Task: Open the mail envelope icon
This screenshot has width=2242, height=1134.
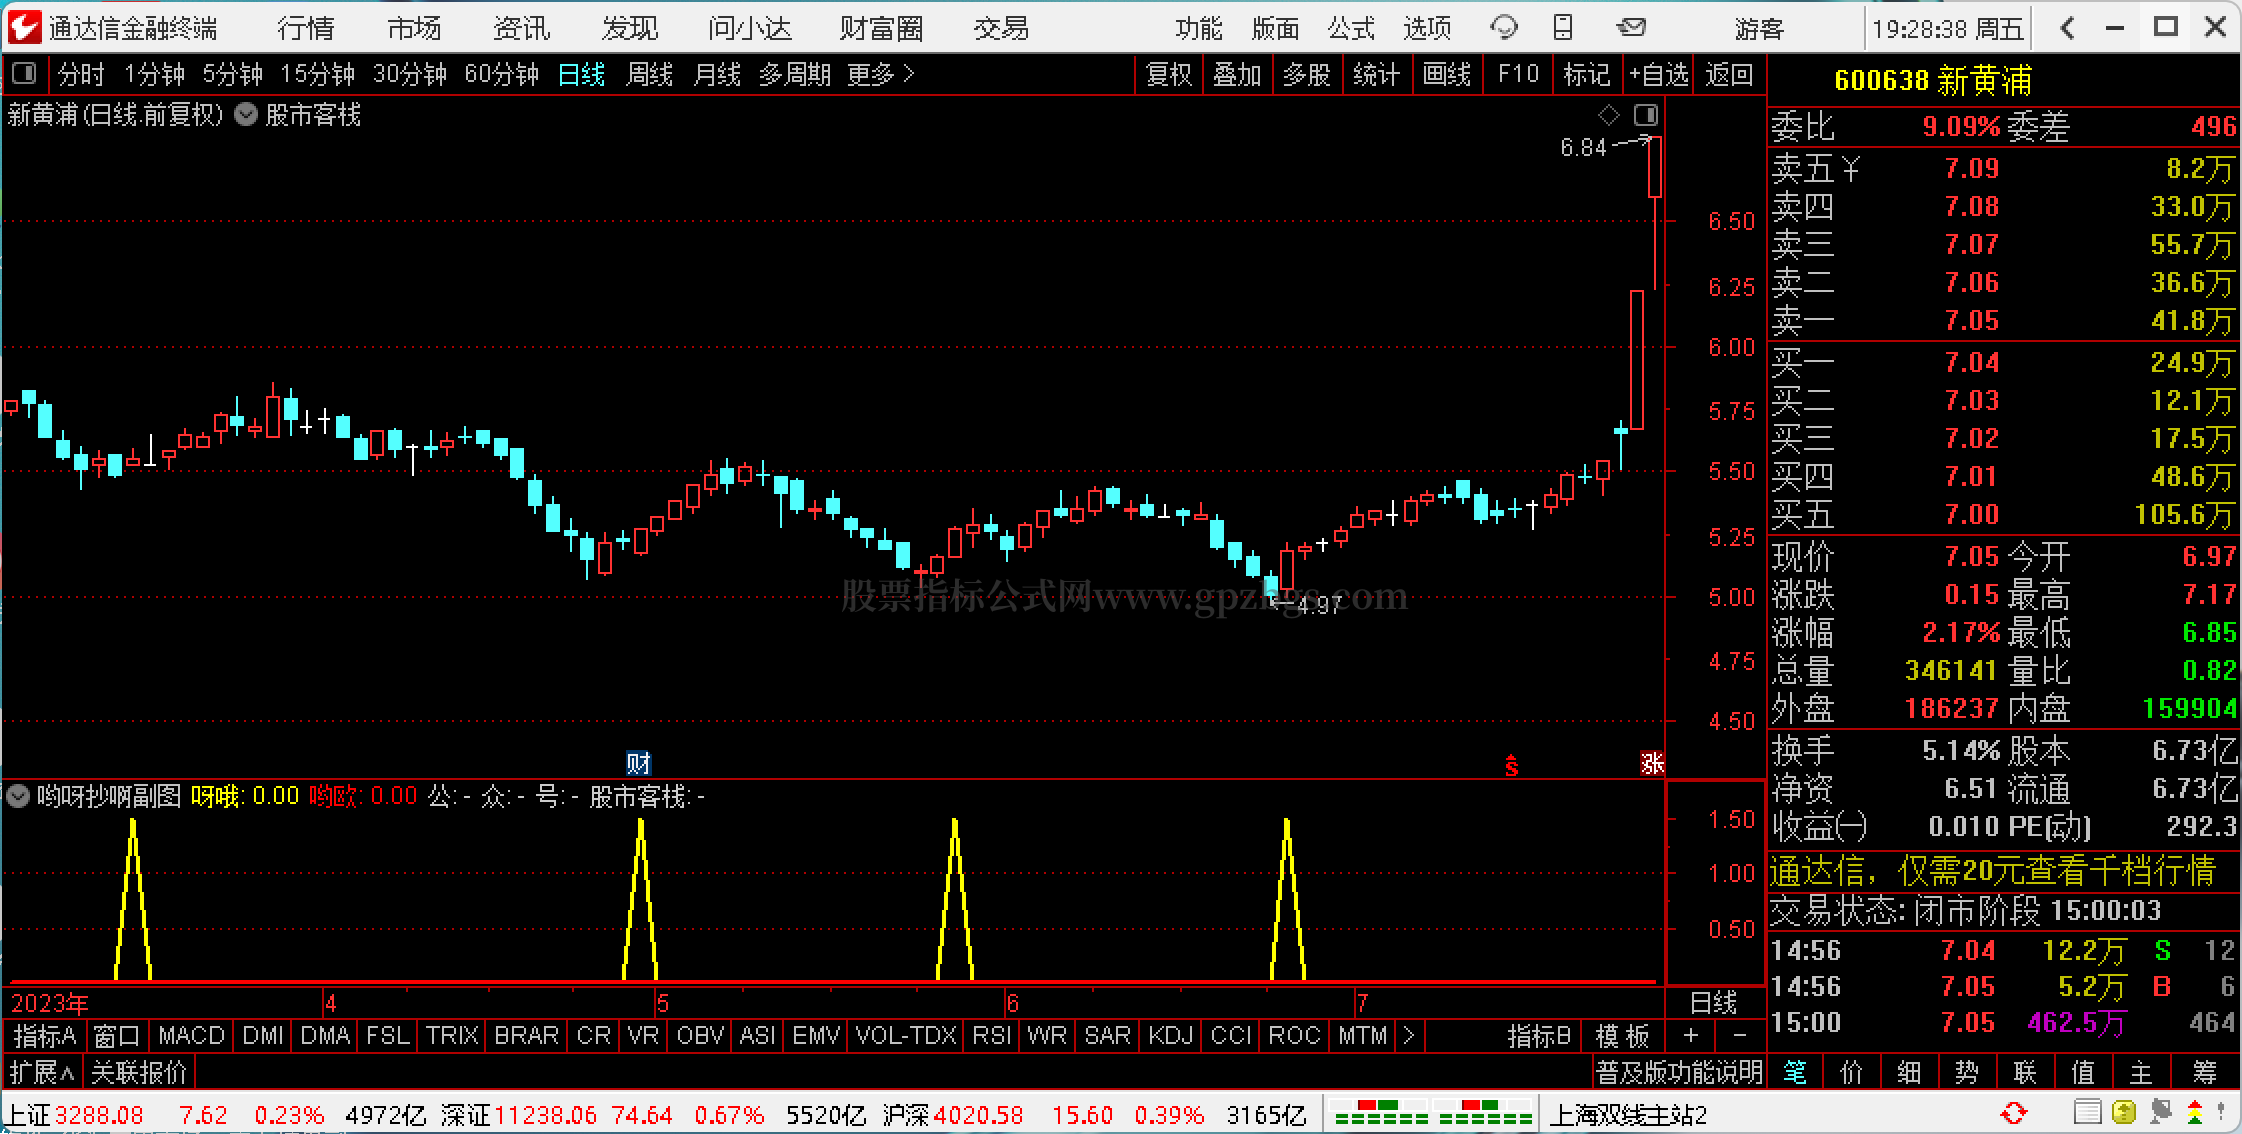Action: coord(1631,27)
